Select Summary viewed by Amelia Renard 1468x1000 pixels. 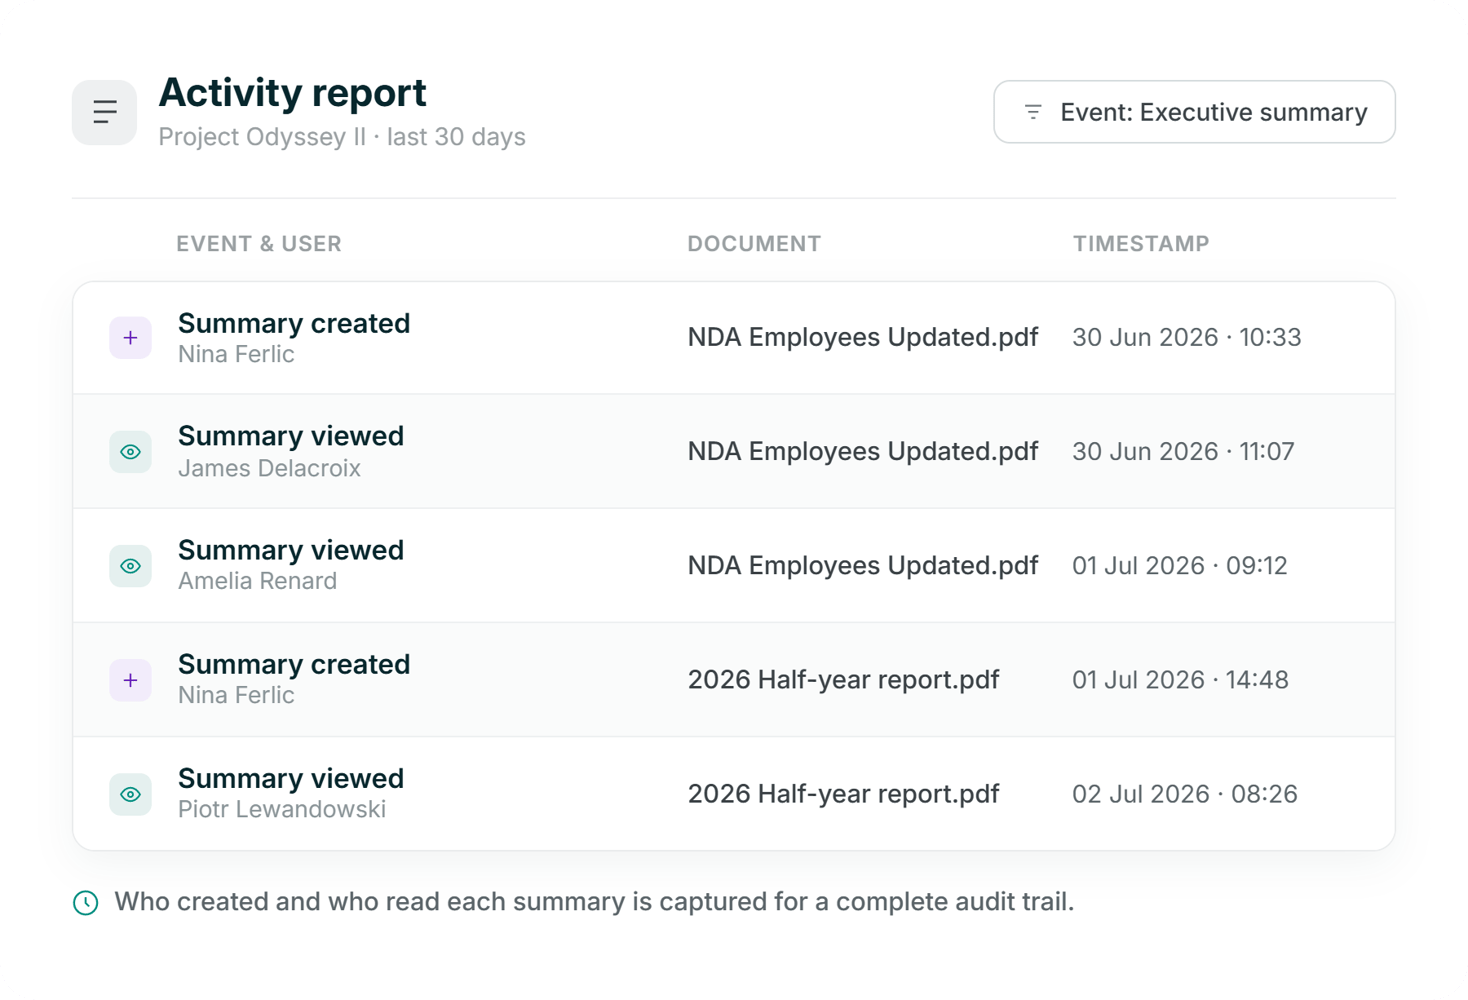pyautogui.click(x=291, y=550)
